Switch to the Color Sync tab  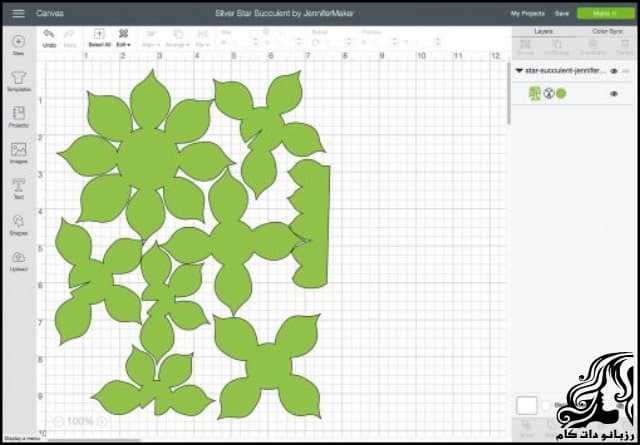[x=607, y=31]
